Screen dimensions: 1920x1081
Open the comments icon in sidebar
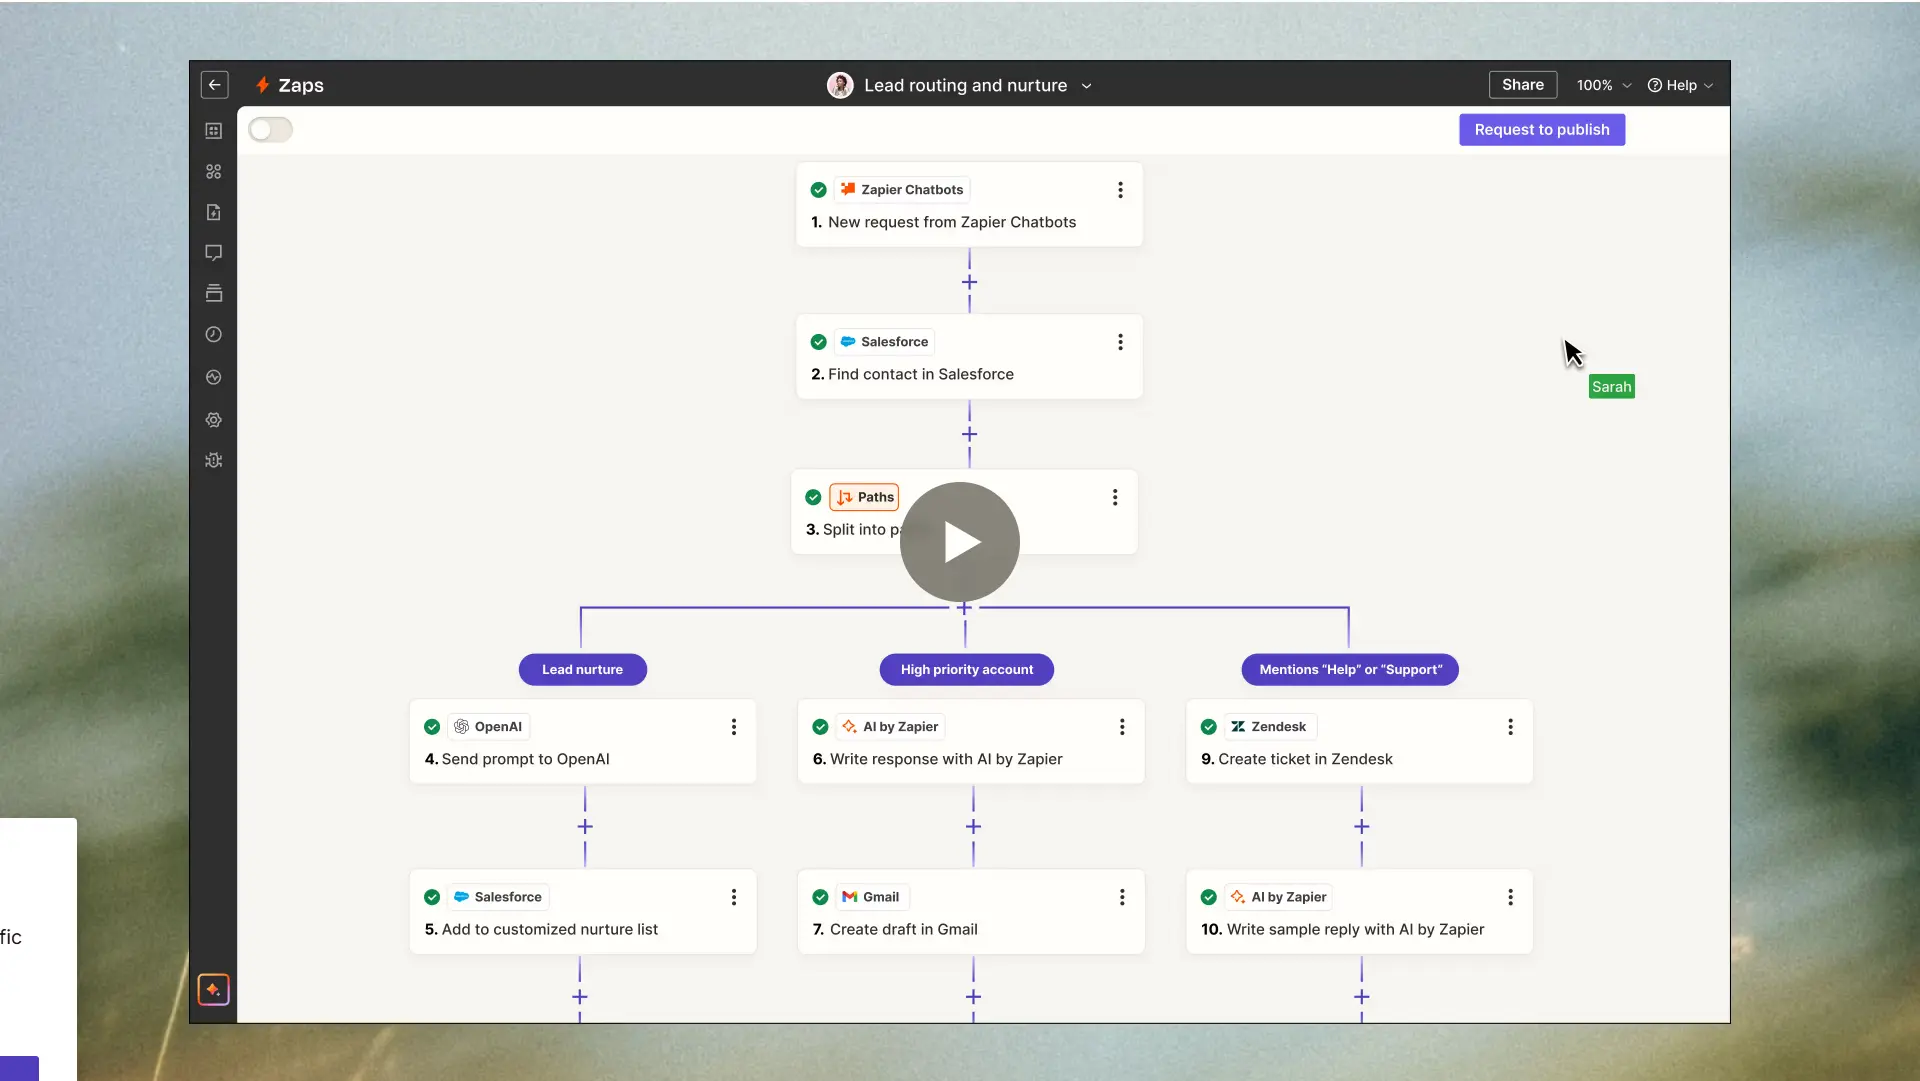point(213,253)
